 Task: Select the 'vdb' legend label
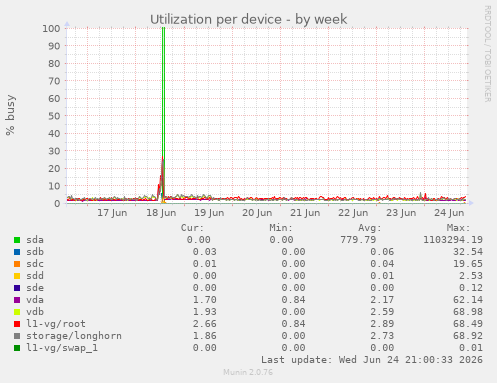pos(35,312)
